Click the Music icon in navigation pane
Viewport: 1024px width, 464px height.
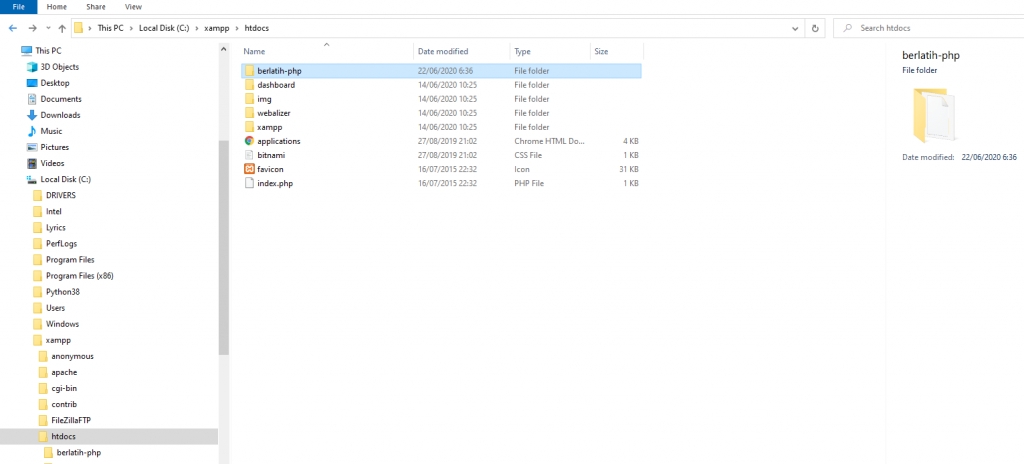coord(32,131)
